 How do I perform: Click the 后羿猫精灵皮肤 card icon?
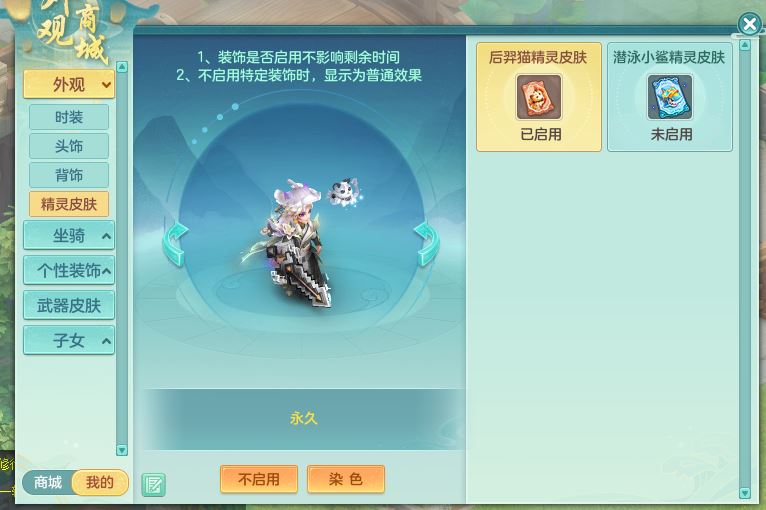point(539,97)
